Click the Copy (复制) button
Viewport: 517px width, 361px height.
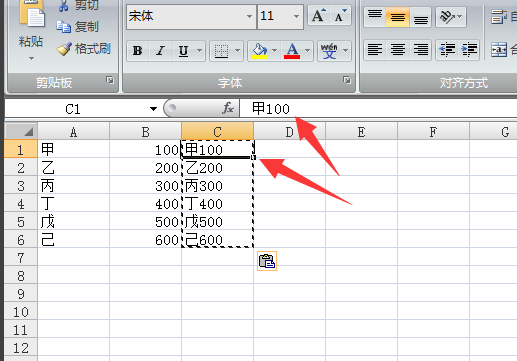tap(78, 27)
